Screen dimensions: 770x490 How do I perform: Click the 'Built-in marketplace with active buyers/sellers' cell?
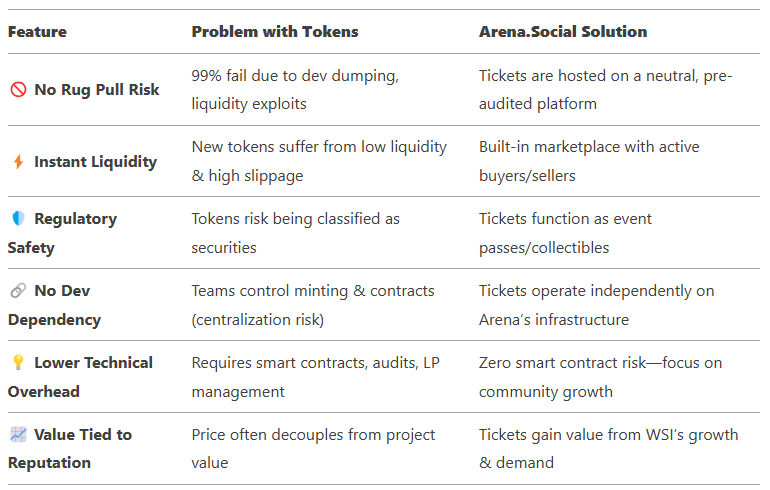[589, 161]
